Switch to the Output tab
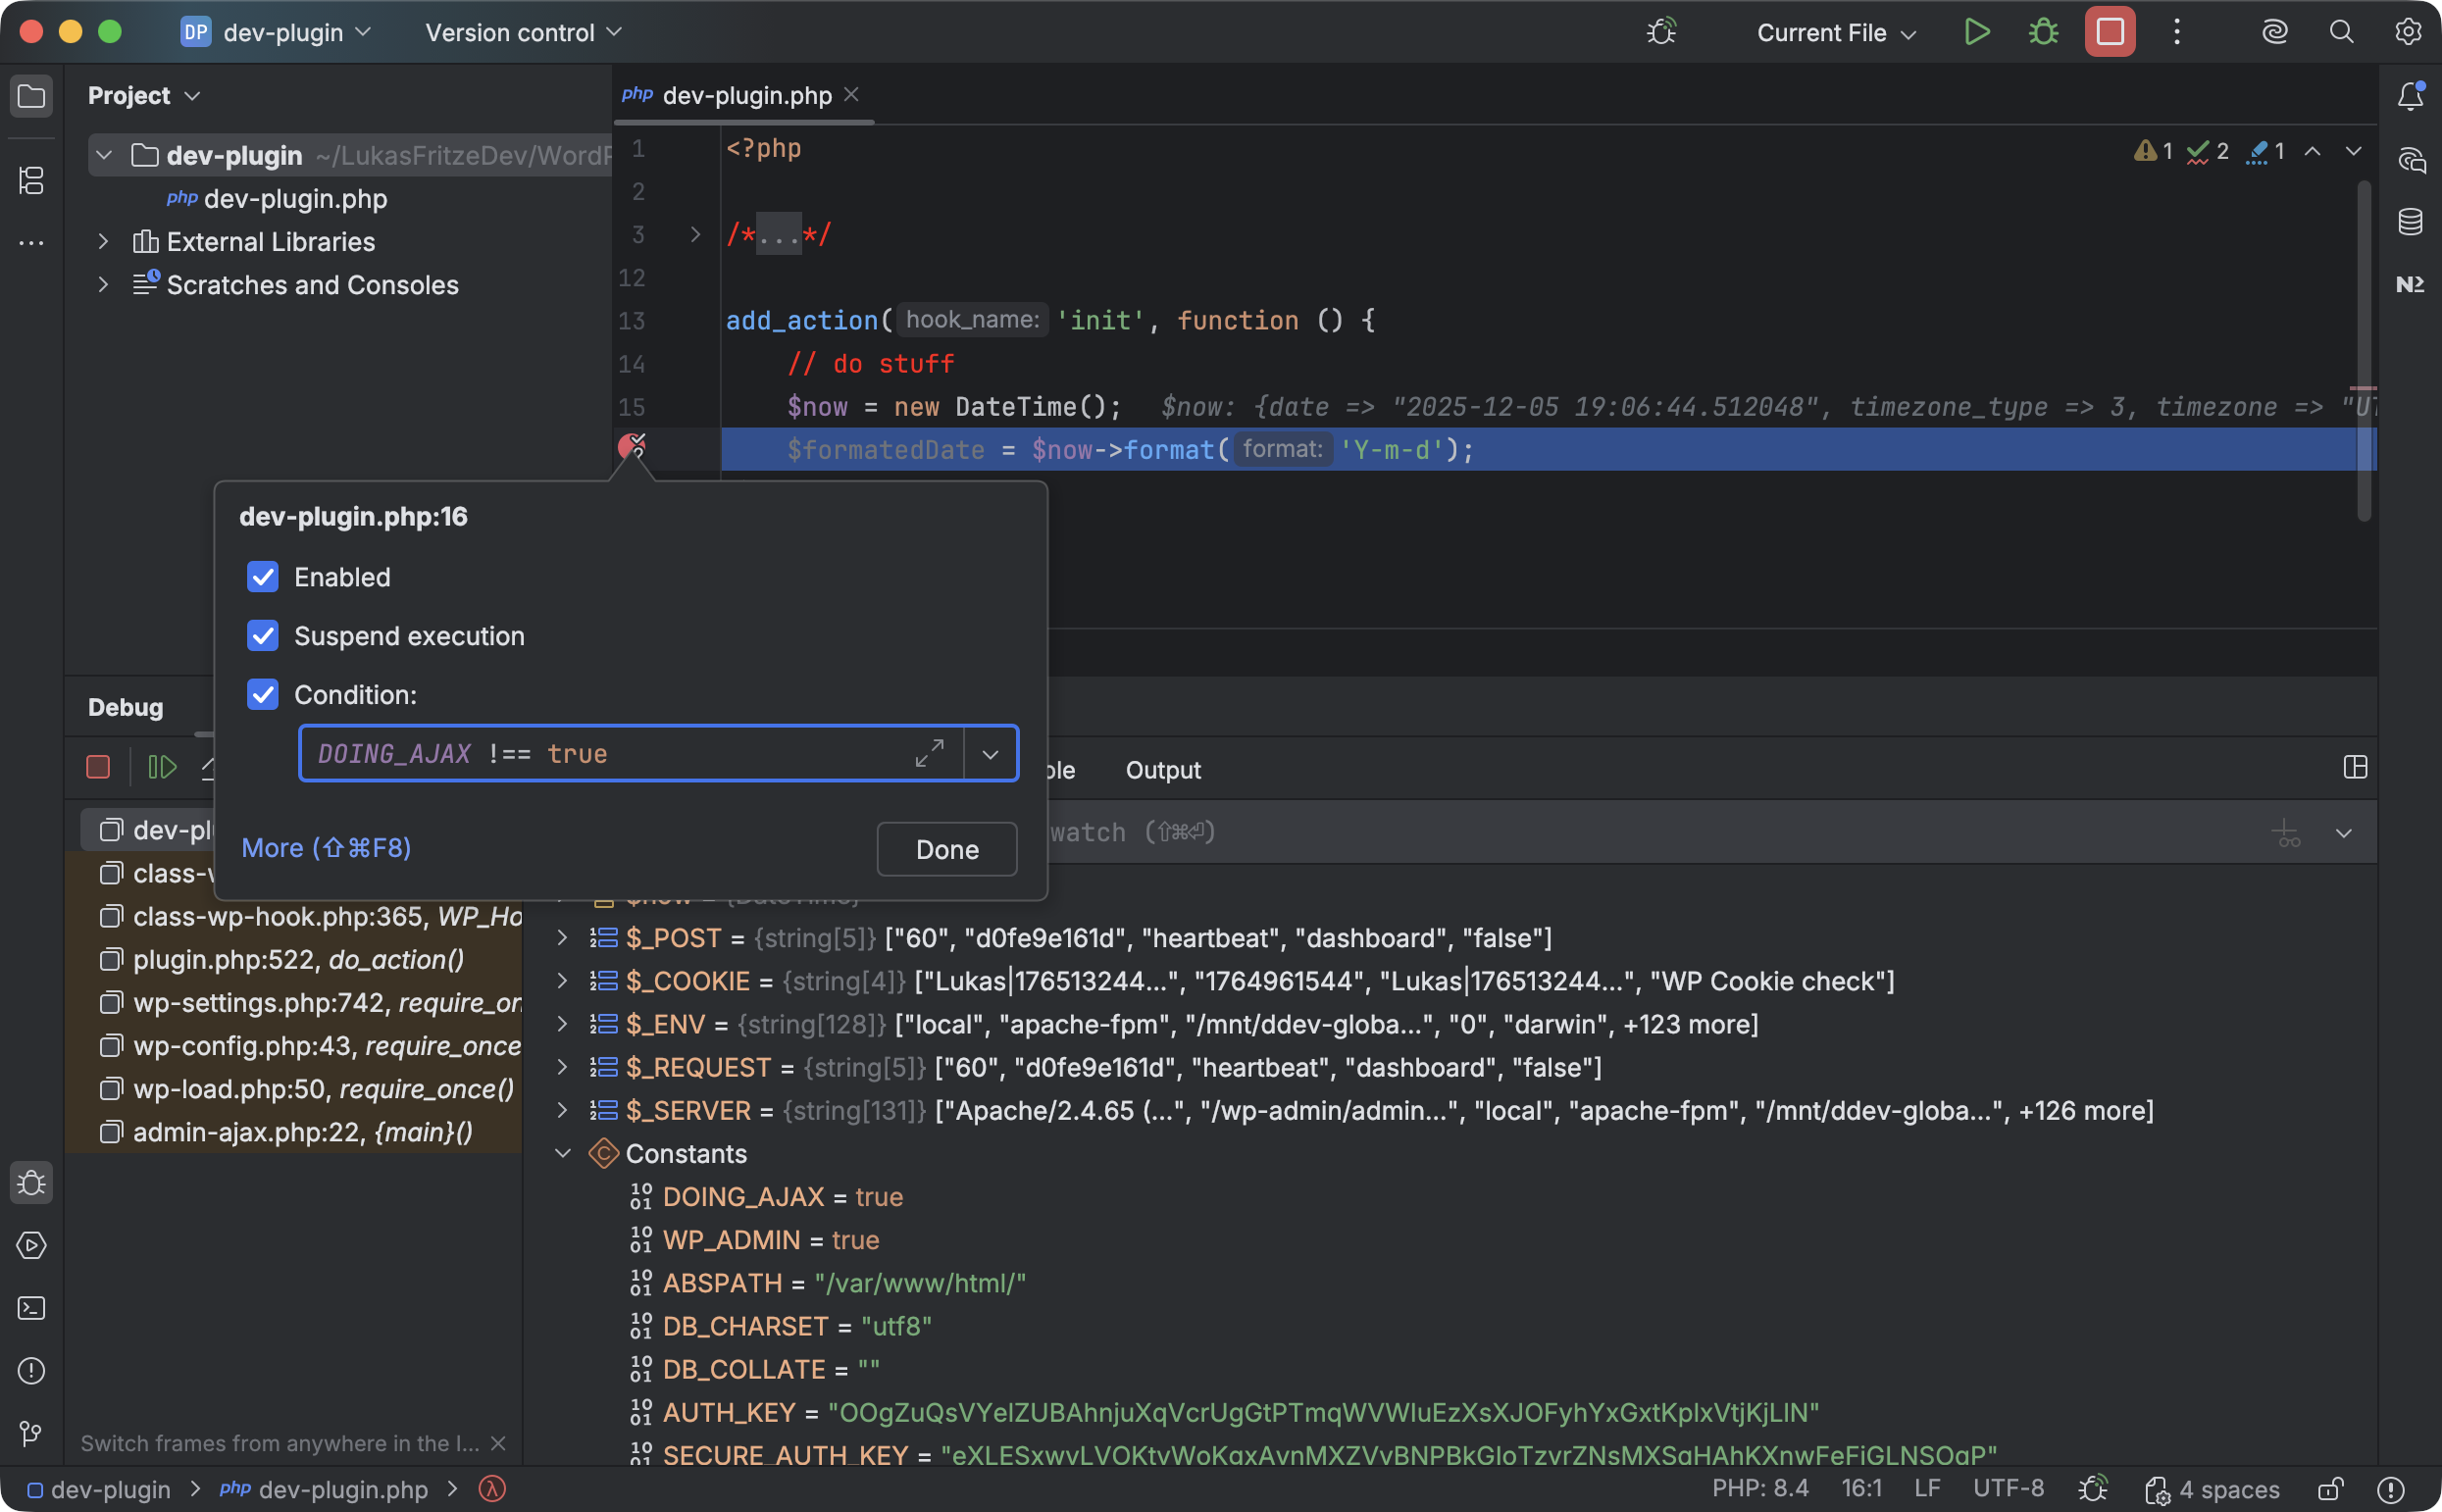This screenshot has height=1512, width=2442. coord(1162,770)
